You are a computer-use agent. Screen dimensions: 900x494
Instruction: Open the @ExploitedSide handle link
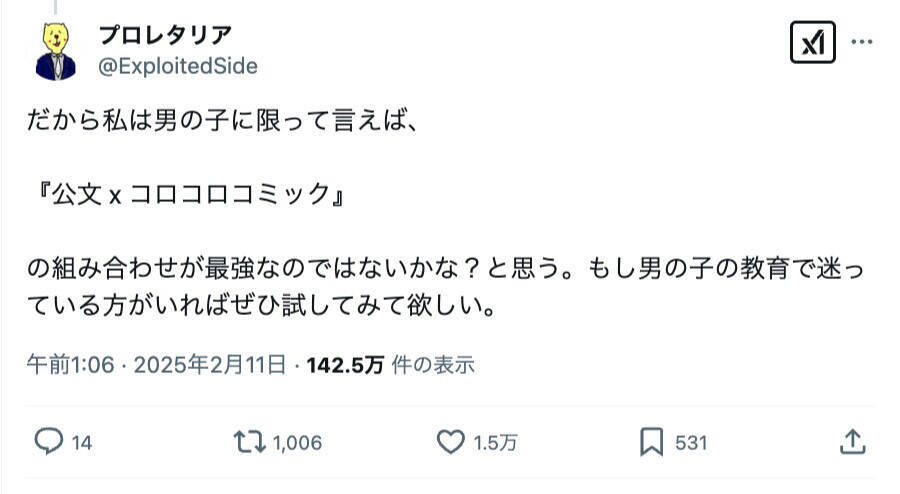click(x=177, y=66)
